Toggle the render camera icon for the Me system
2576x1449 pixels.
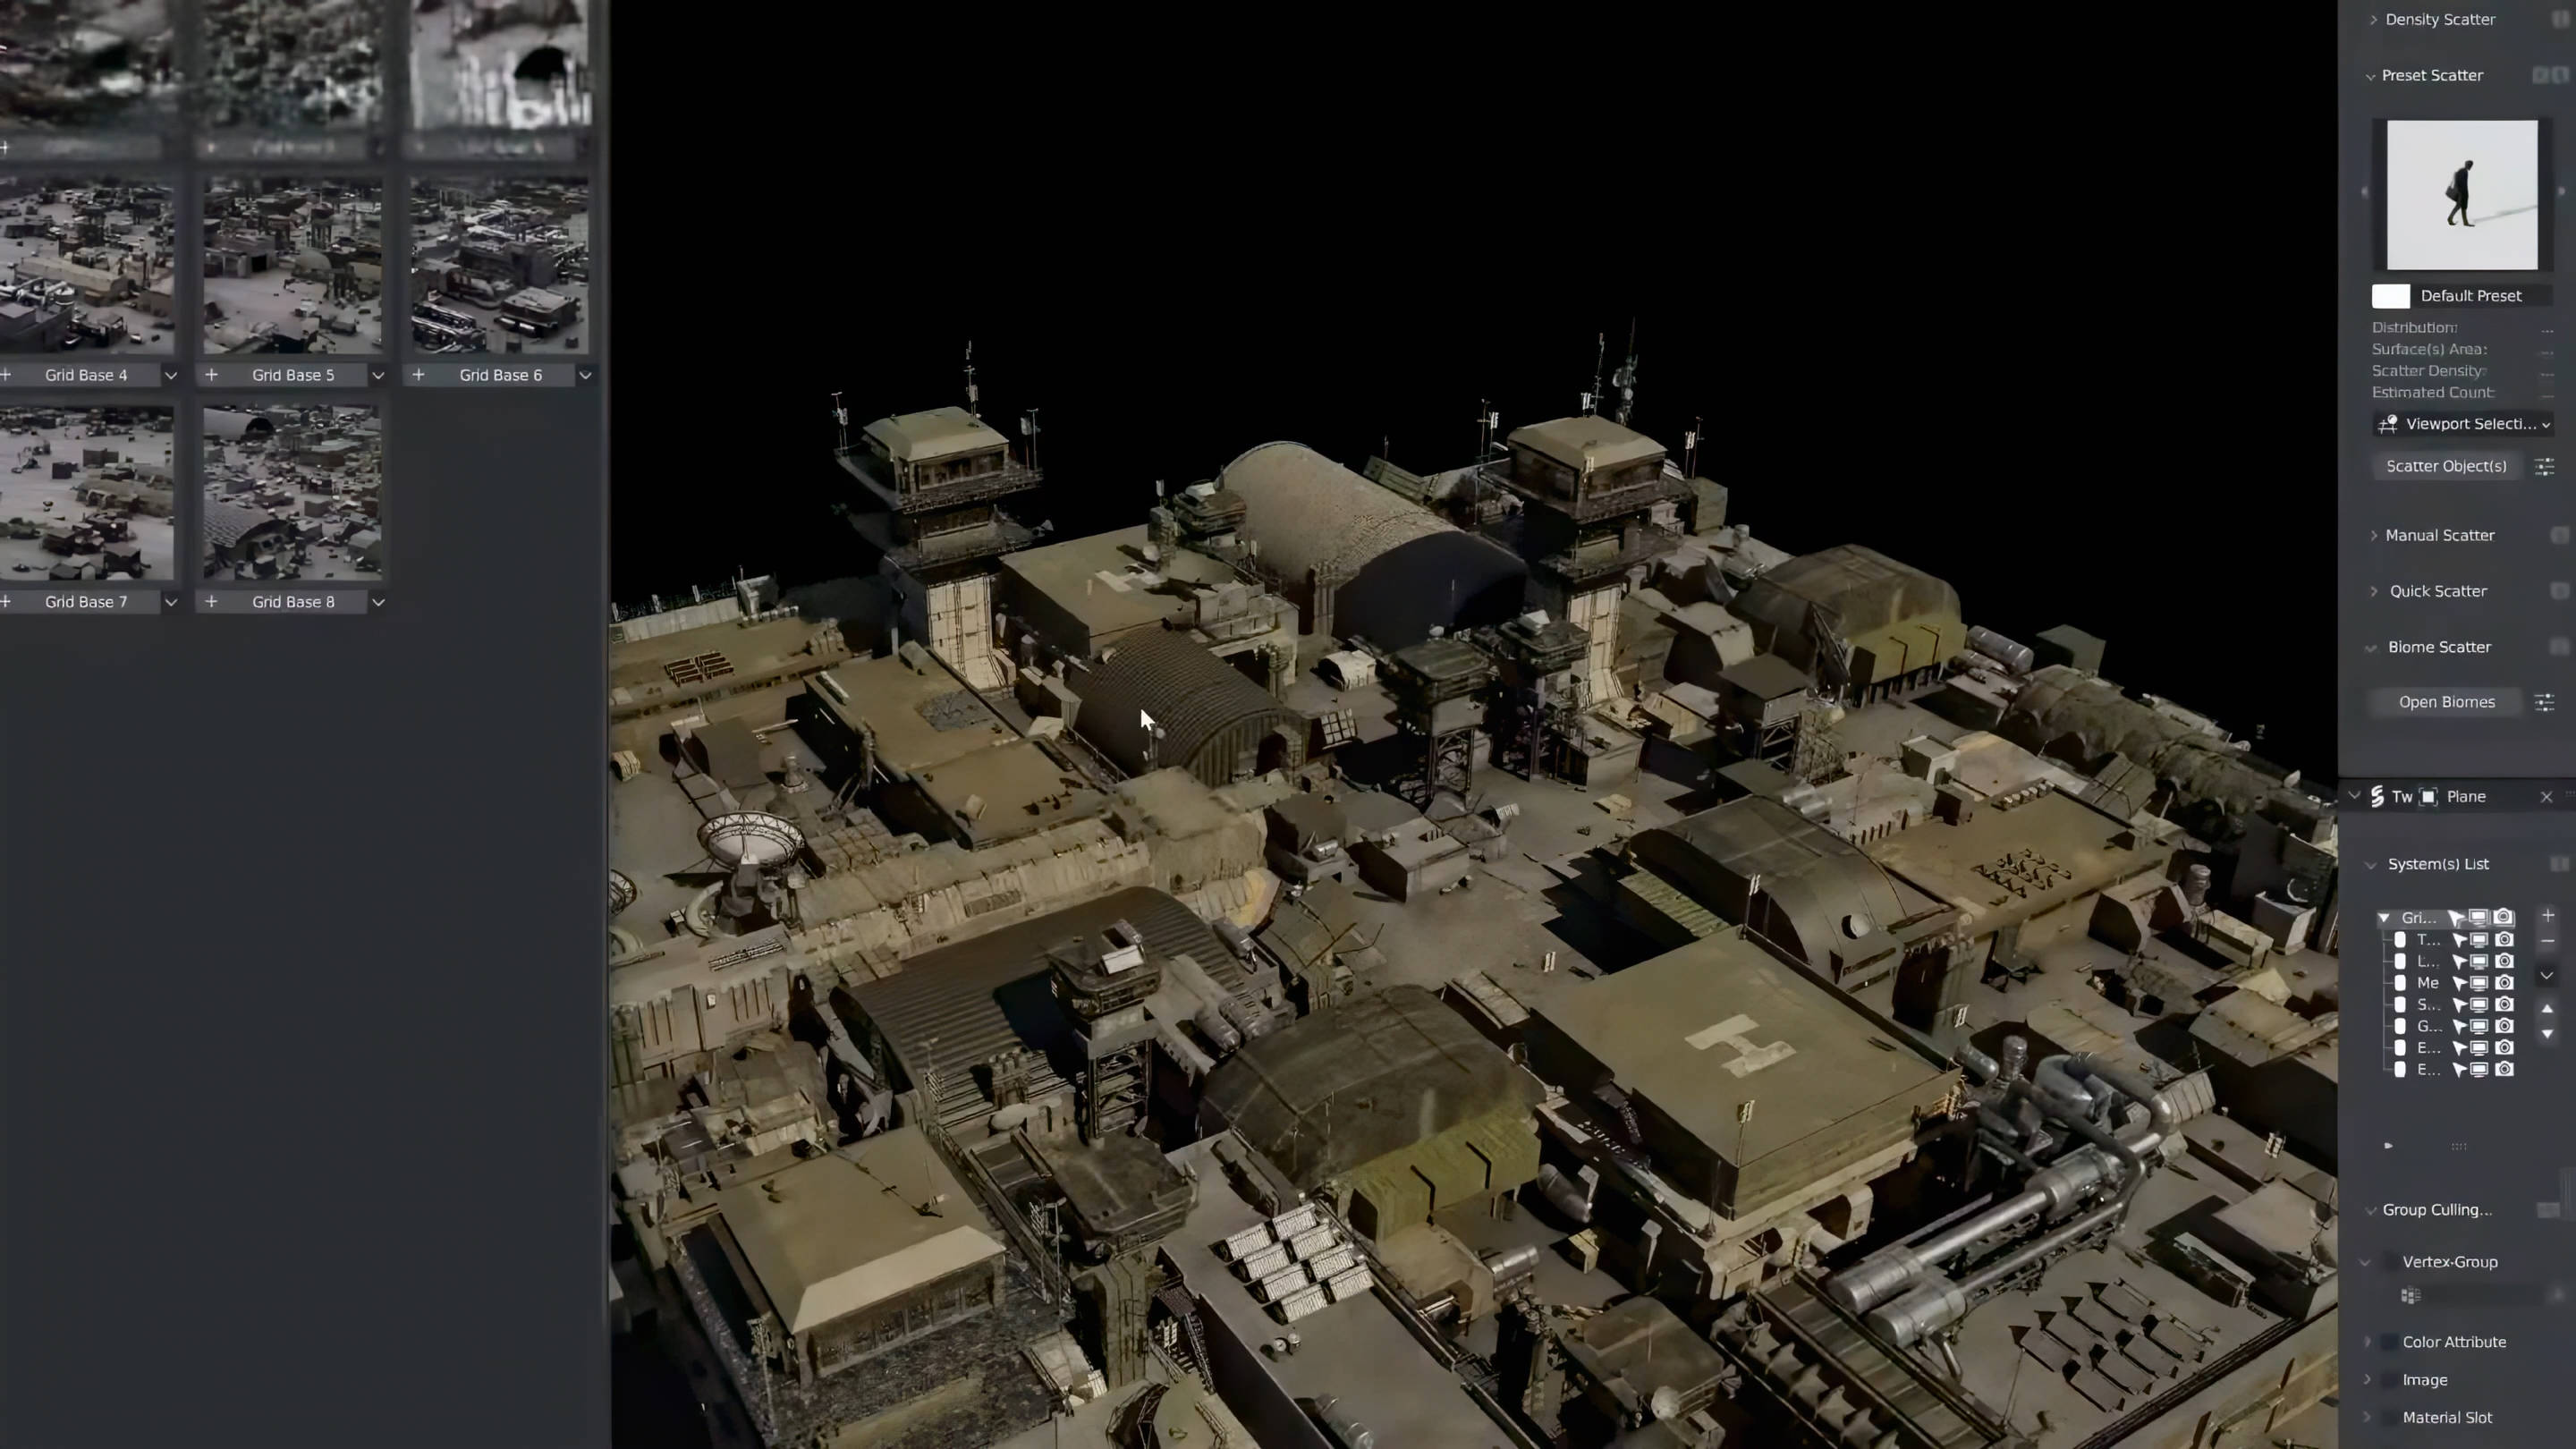coord(2504,983)
